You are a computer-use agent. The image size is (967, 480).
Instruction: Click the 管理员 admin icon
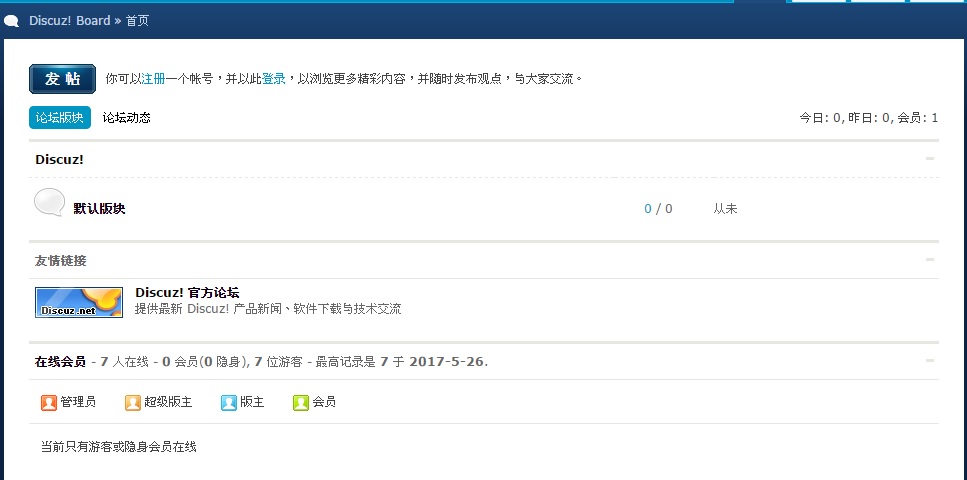(x=49, y=403)
